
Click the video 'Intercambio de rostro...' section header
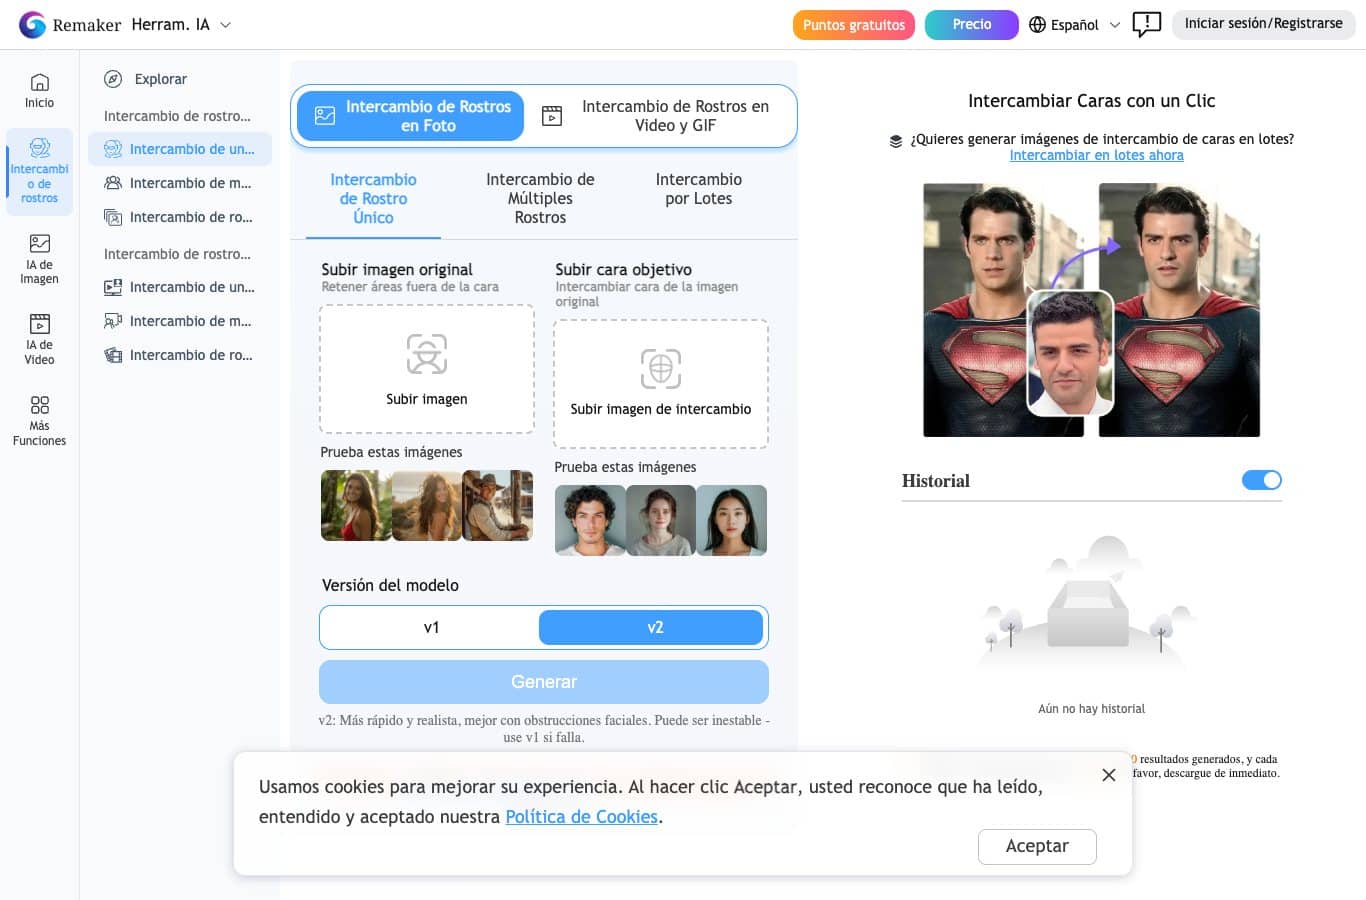177,254
